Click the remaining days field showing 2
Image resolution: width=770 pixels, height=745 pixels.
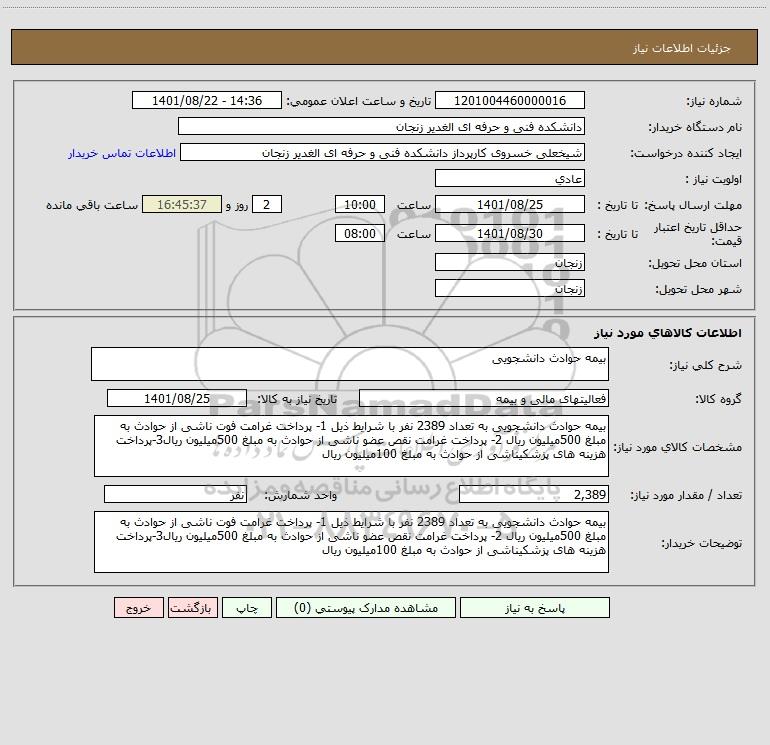pyautogui.click(x=267, y=204)
